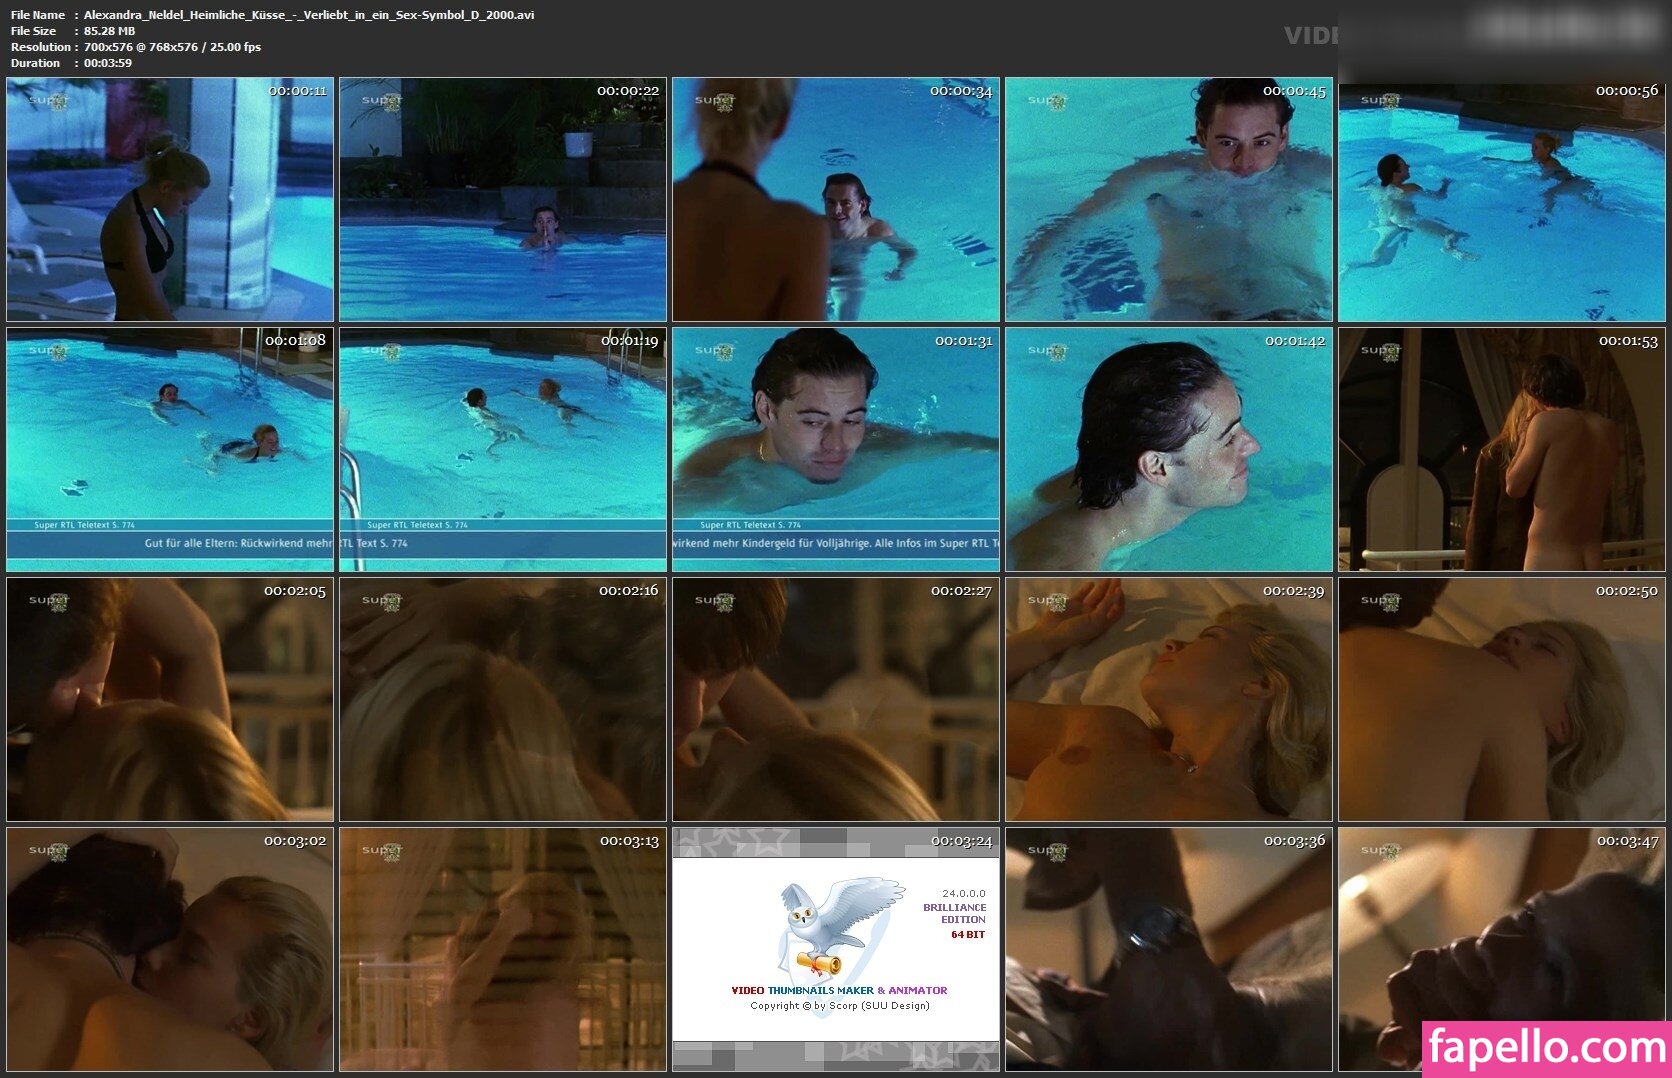Screen dimensions: 1672x1078
Task: Click the 00:01:19 timestamp label
Action: click(629, 341)
